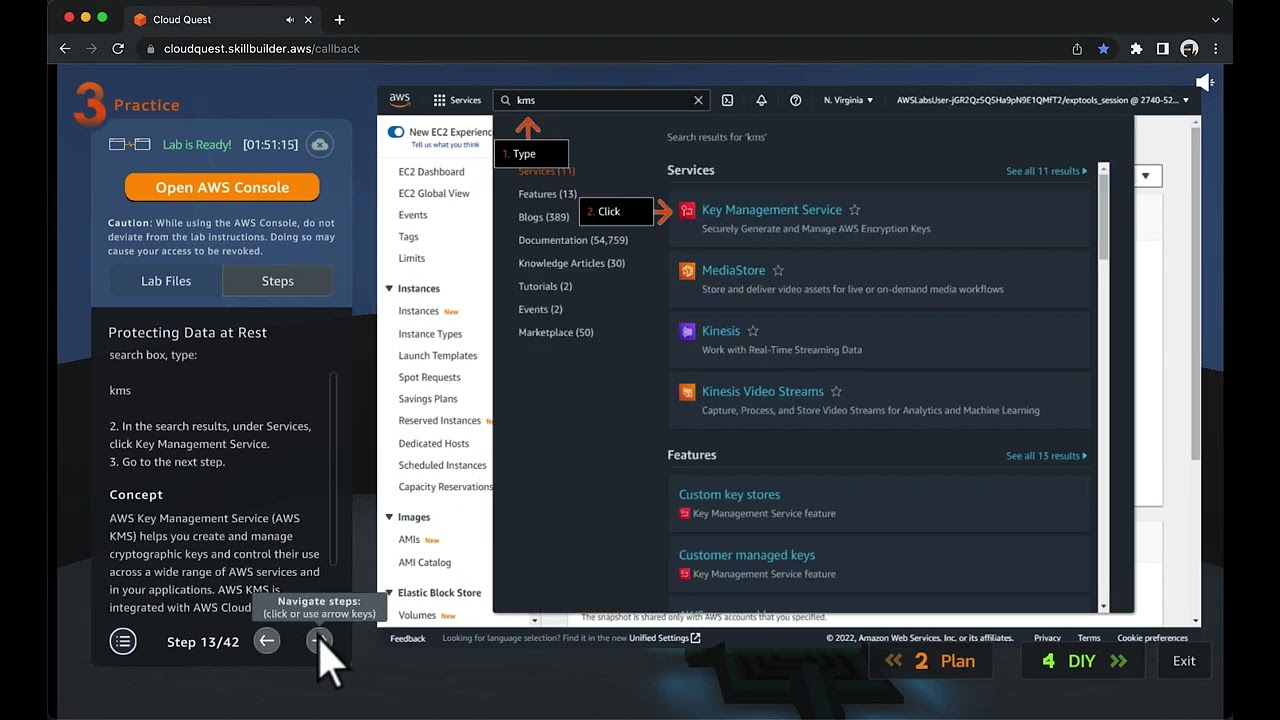Open Launch Templates in sidebar

click(437, 356)
